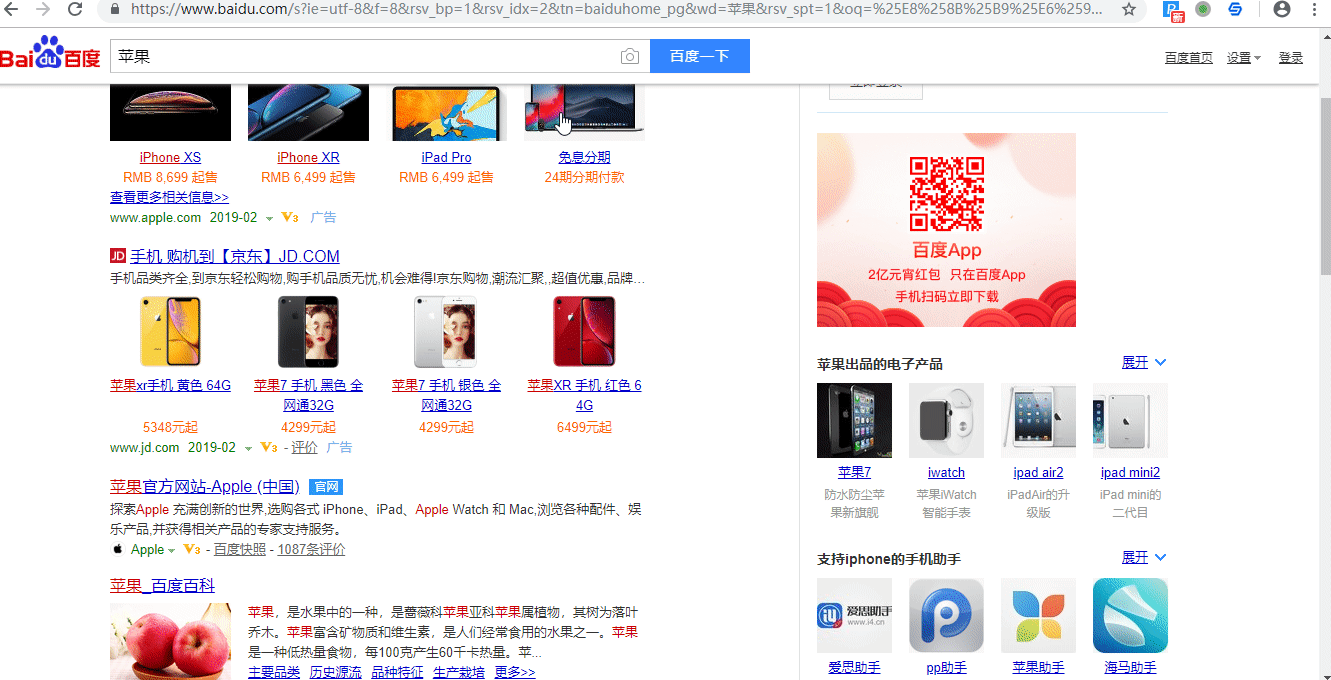Expand 支持iphone的手机助手 with 展开

coord(1144,557)
